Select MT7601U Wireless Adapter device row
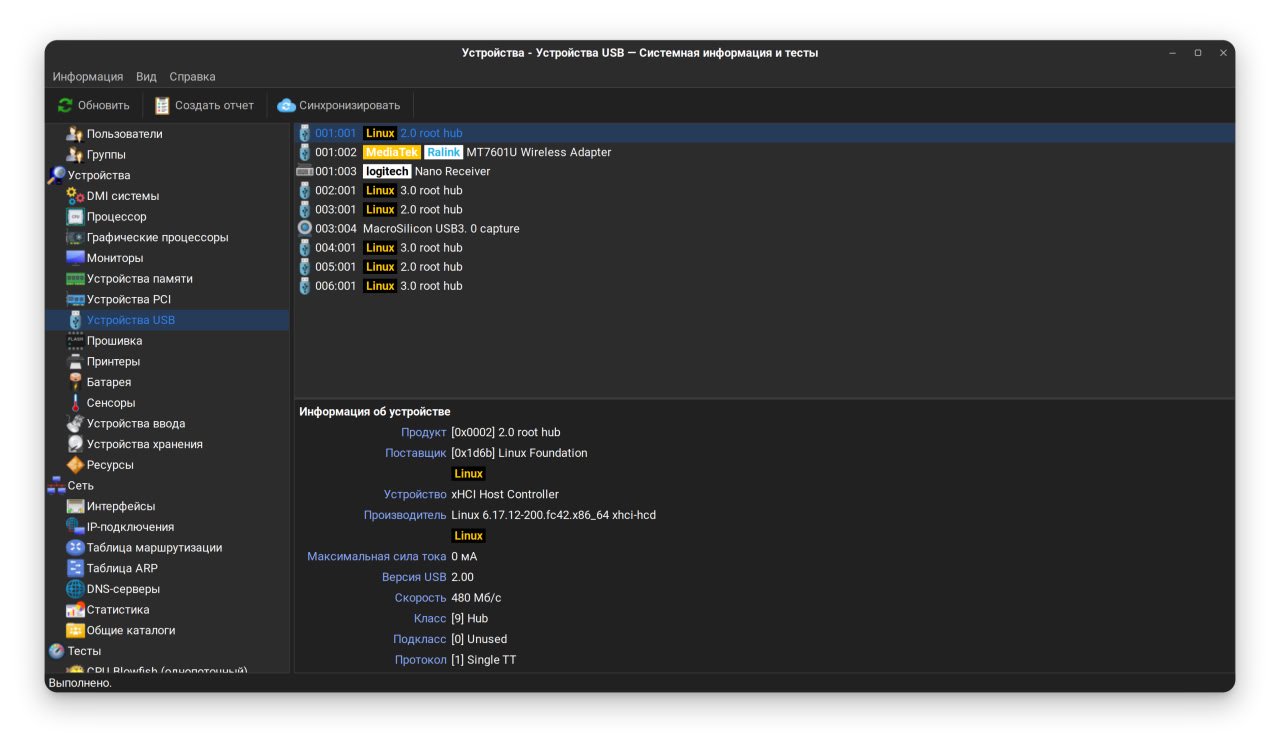 click(538, 153)
